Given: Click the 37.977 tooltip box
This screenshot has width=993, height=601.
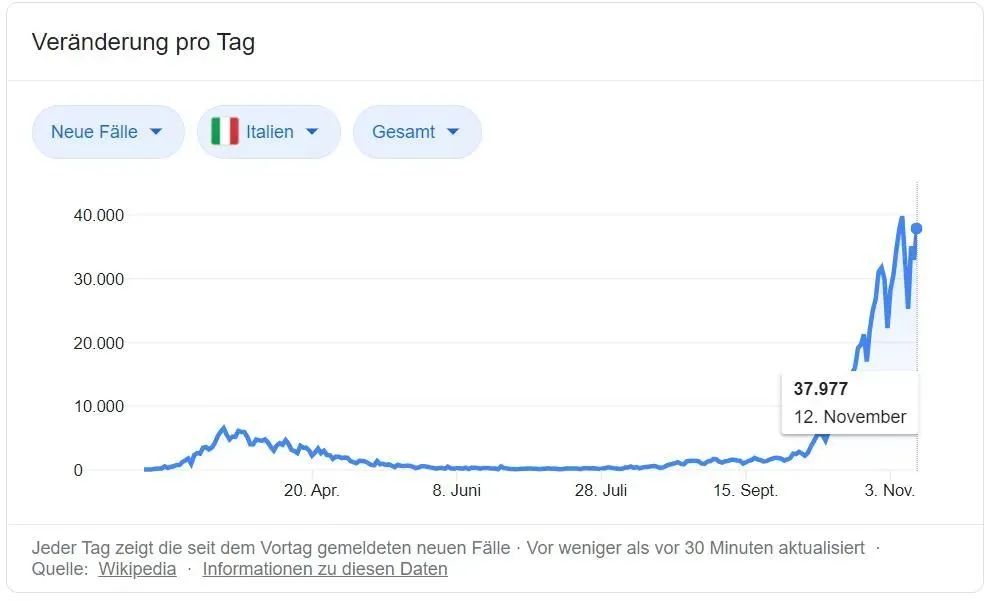Looking at the screenshot, I should (x=850, y=403).
